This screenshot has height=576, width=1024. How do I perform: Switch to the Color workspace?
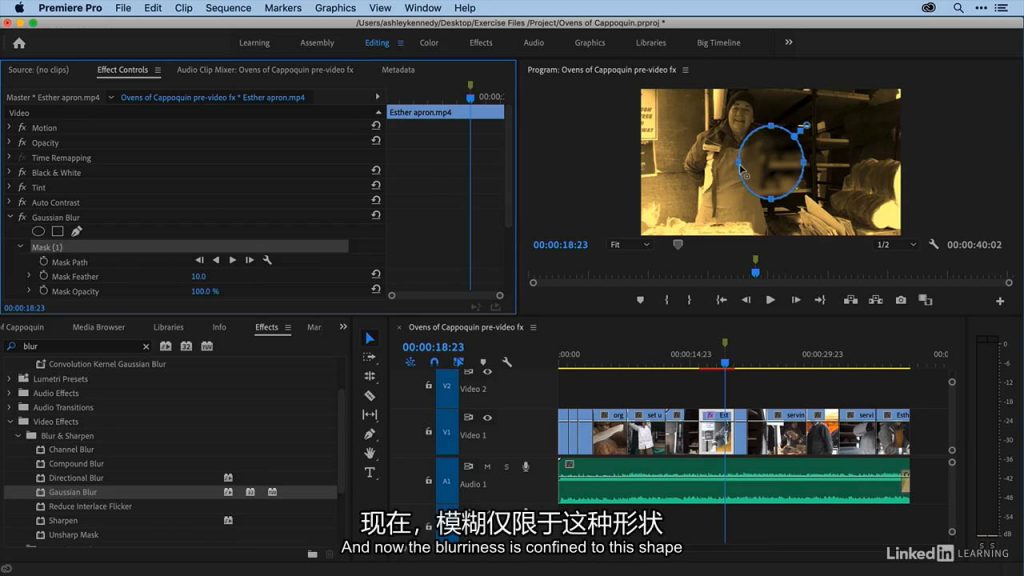(x=429, y=42)
